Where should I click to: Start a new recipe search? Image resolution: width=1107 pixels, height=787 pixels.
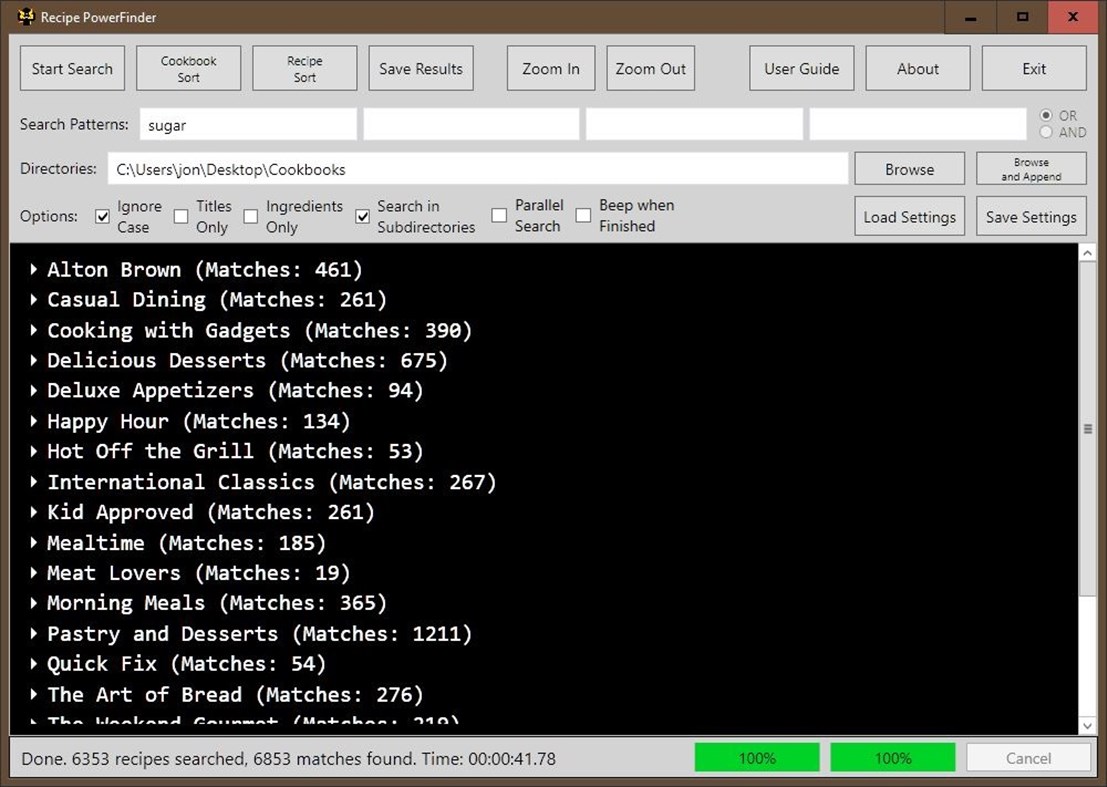pos(71,68)
